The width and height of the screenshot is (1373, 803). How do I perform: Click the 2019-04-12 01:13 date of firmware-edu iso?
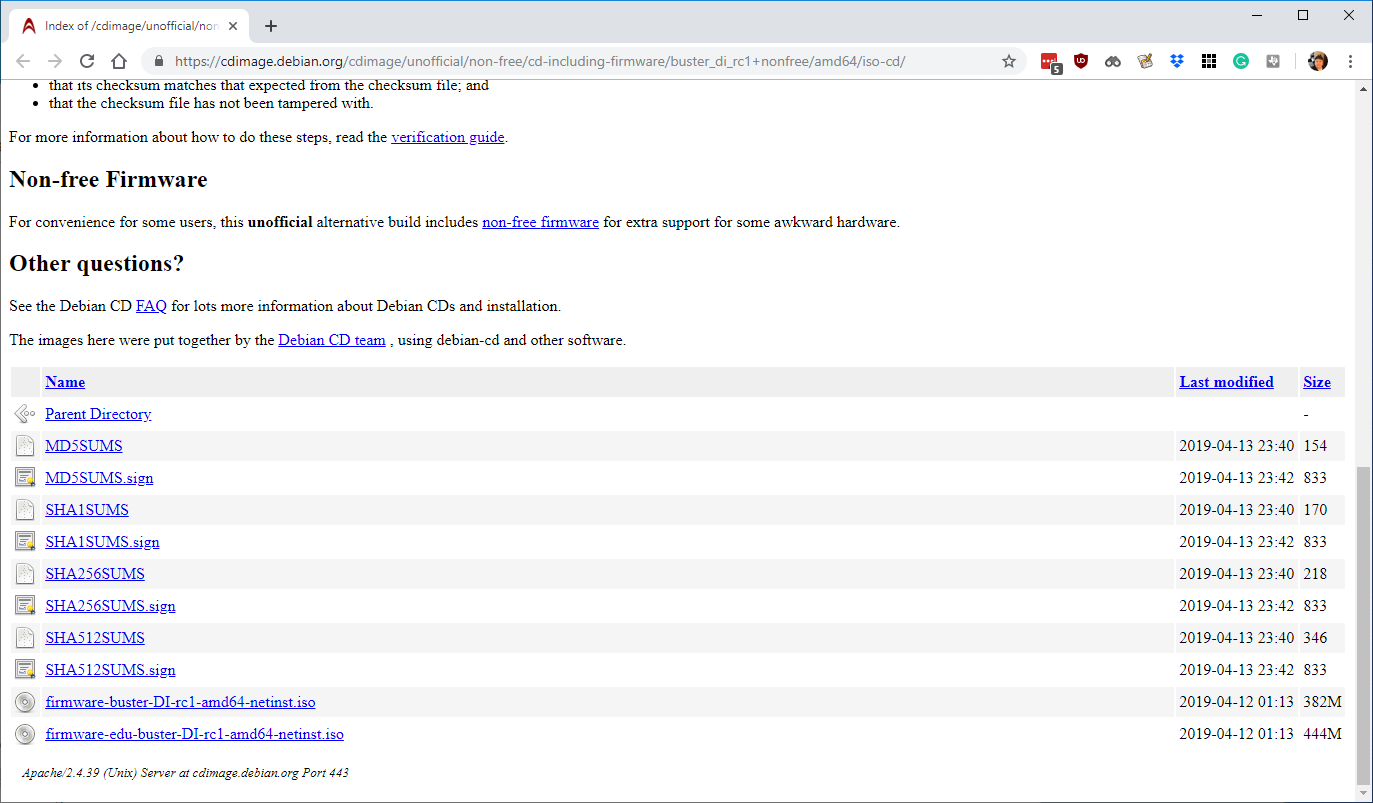click(x=1236, y=734)
